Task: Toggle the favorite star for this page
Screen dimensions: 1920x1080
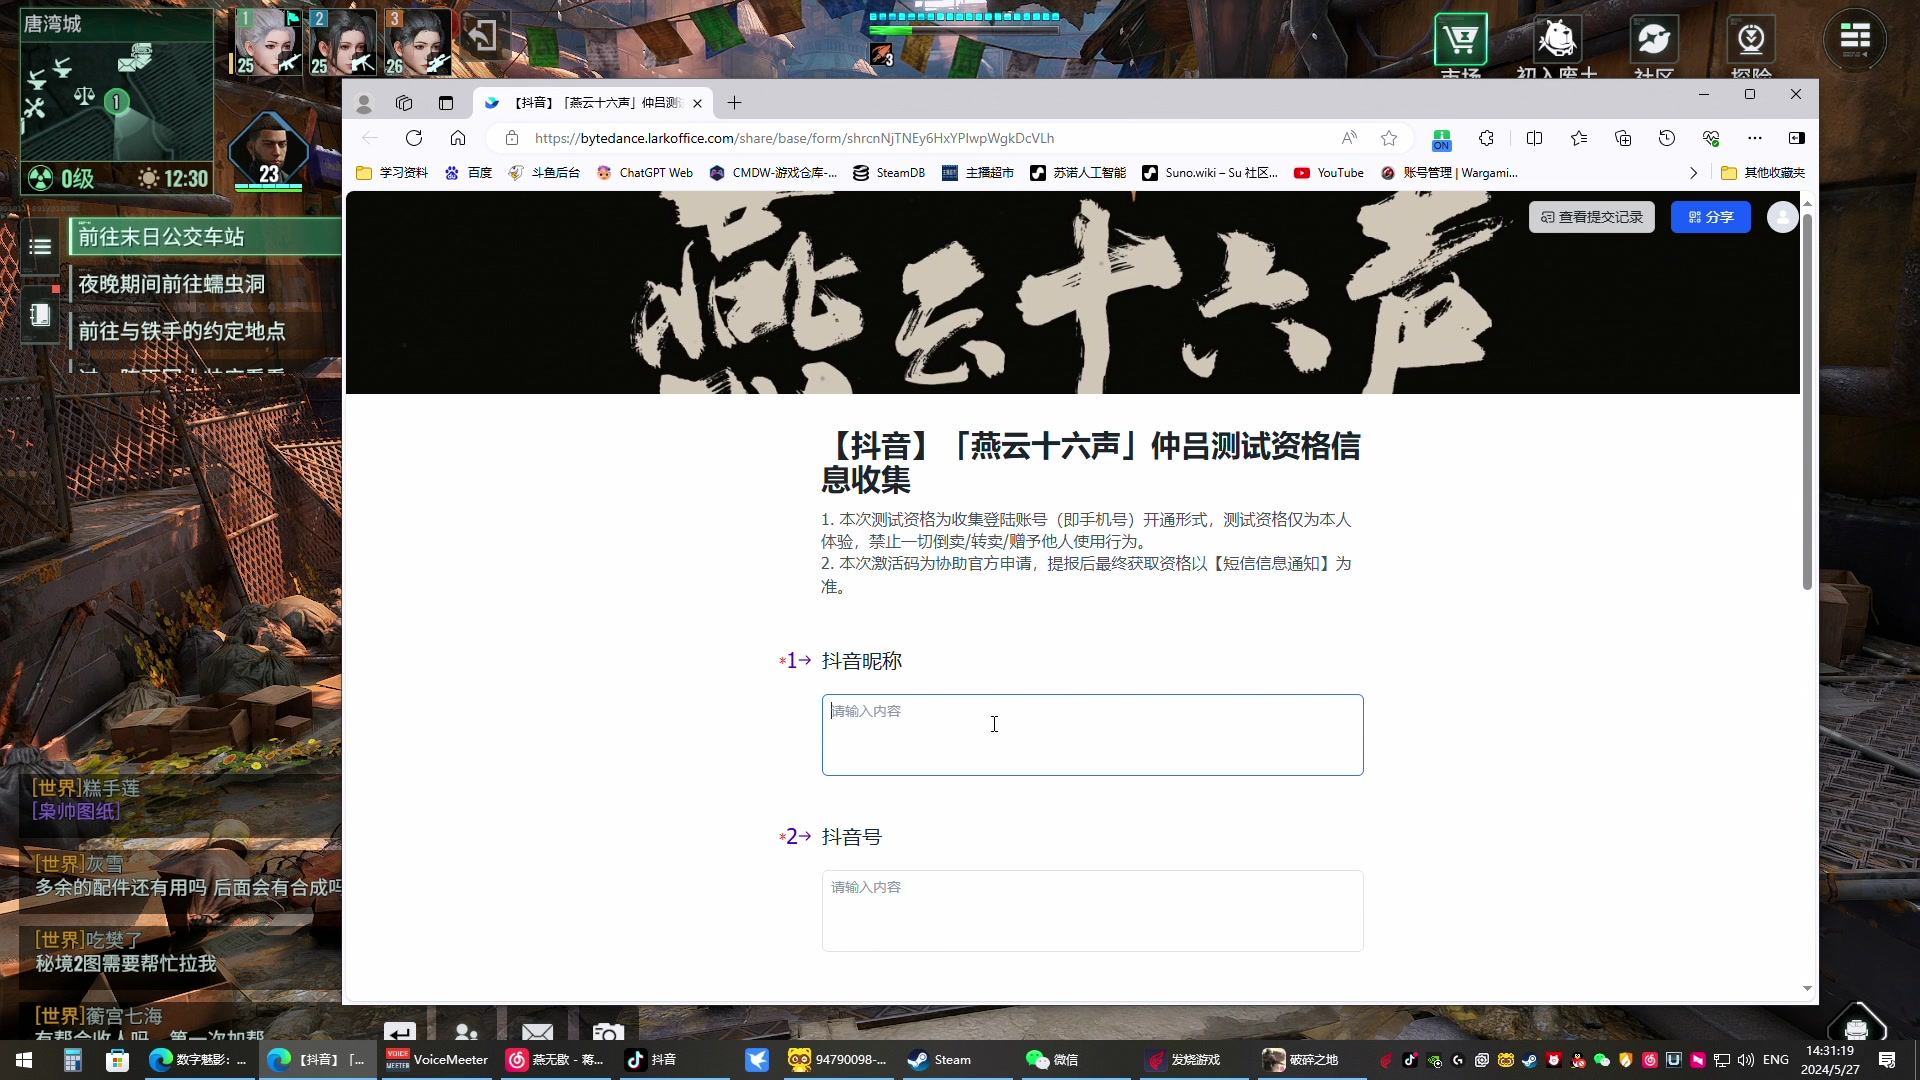Action: (1389, 138)
